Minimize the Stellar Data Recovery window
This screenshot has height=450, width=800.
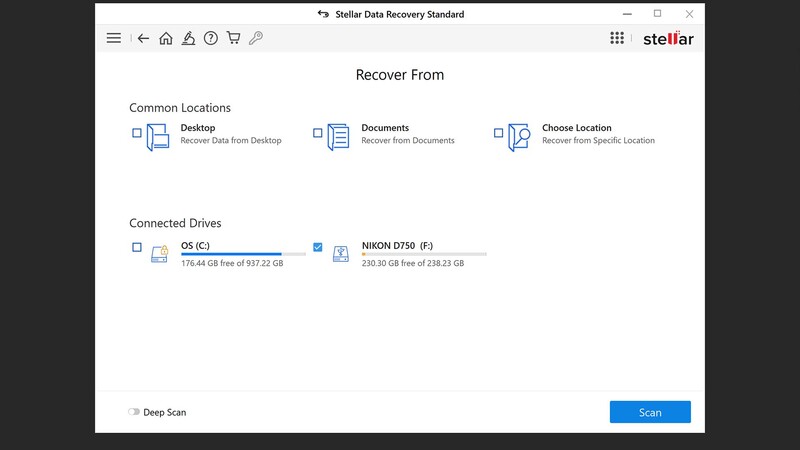tap(627, 14)
